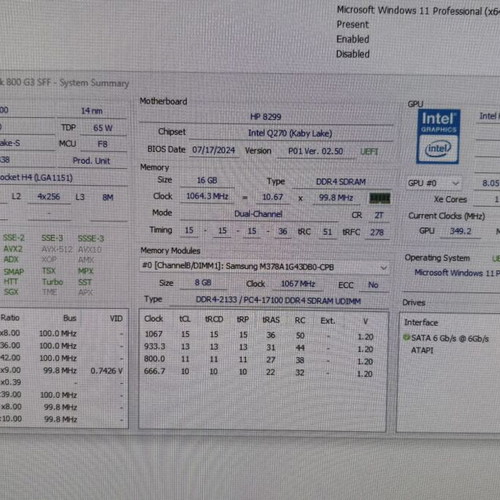The image size is (500, 500).
Task: Click the 0.7426 V VID cell
Action: click(106, 371)
